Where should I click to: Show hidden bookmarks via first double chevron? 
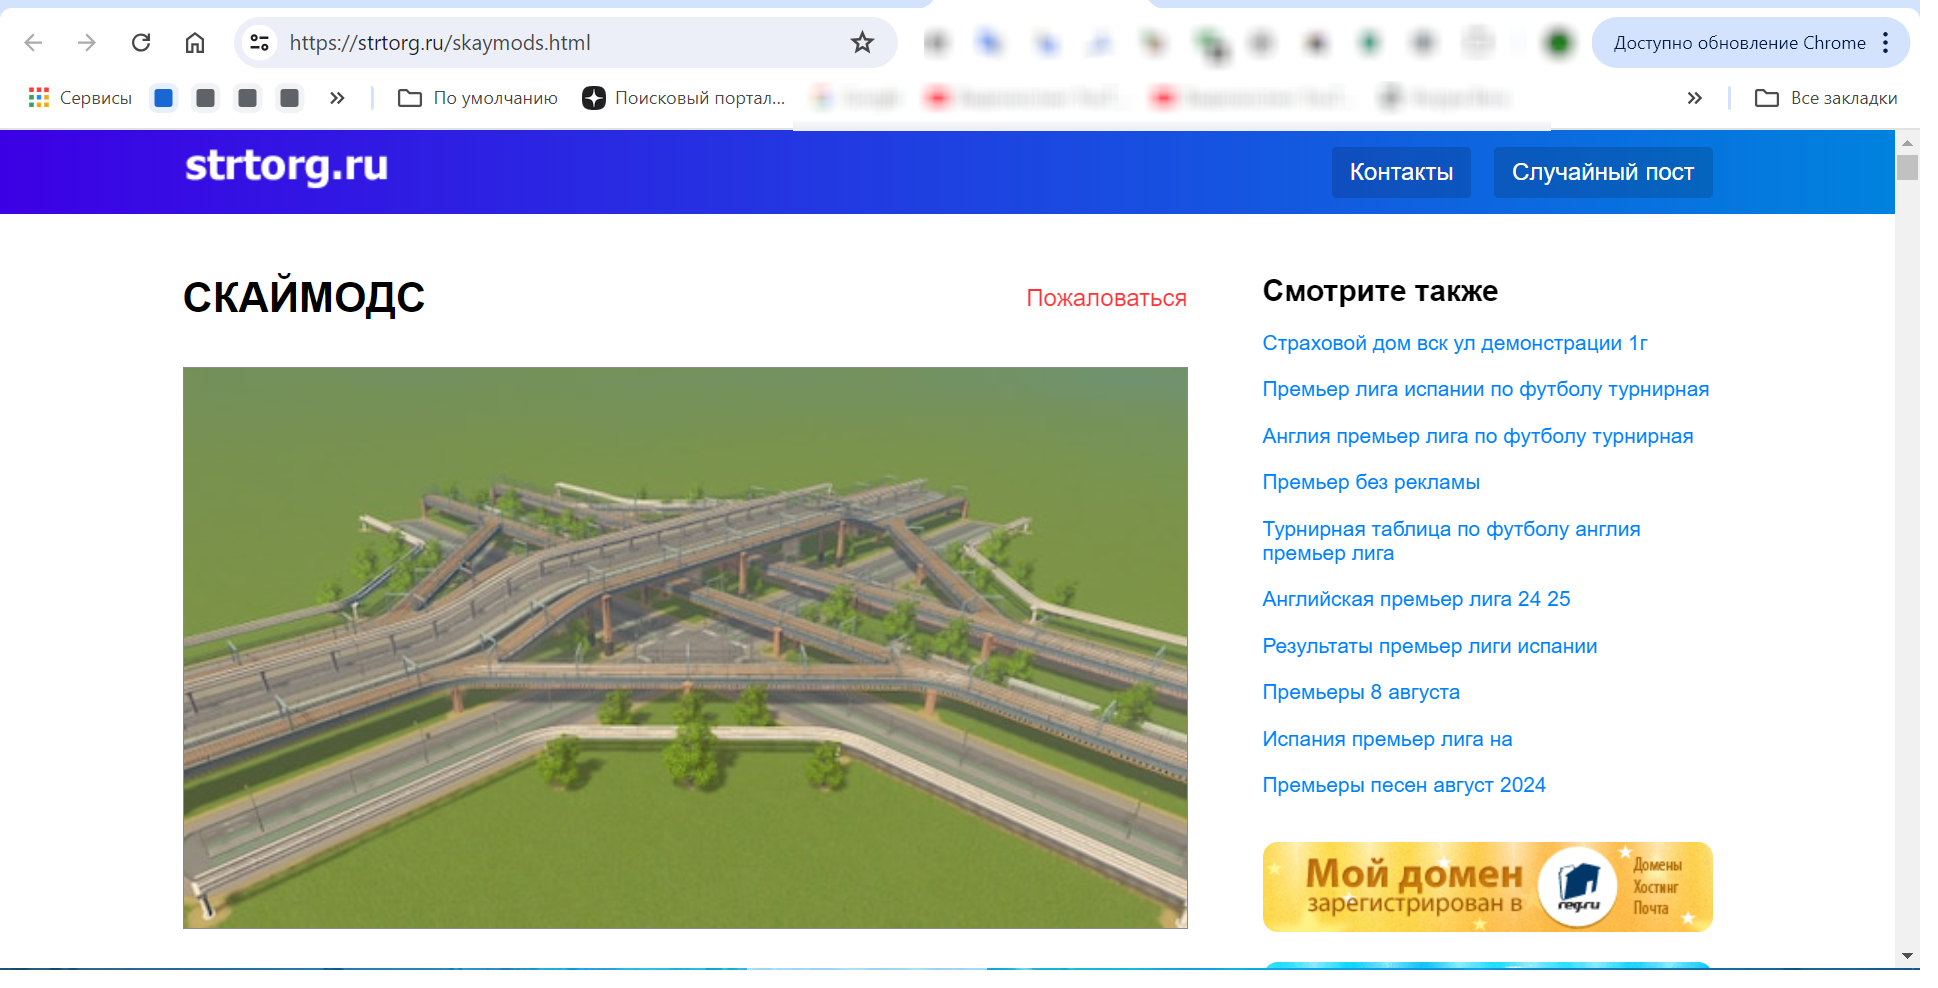pyautogui.click(x=337, y=98)
